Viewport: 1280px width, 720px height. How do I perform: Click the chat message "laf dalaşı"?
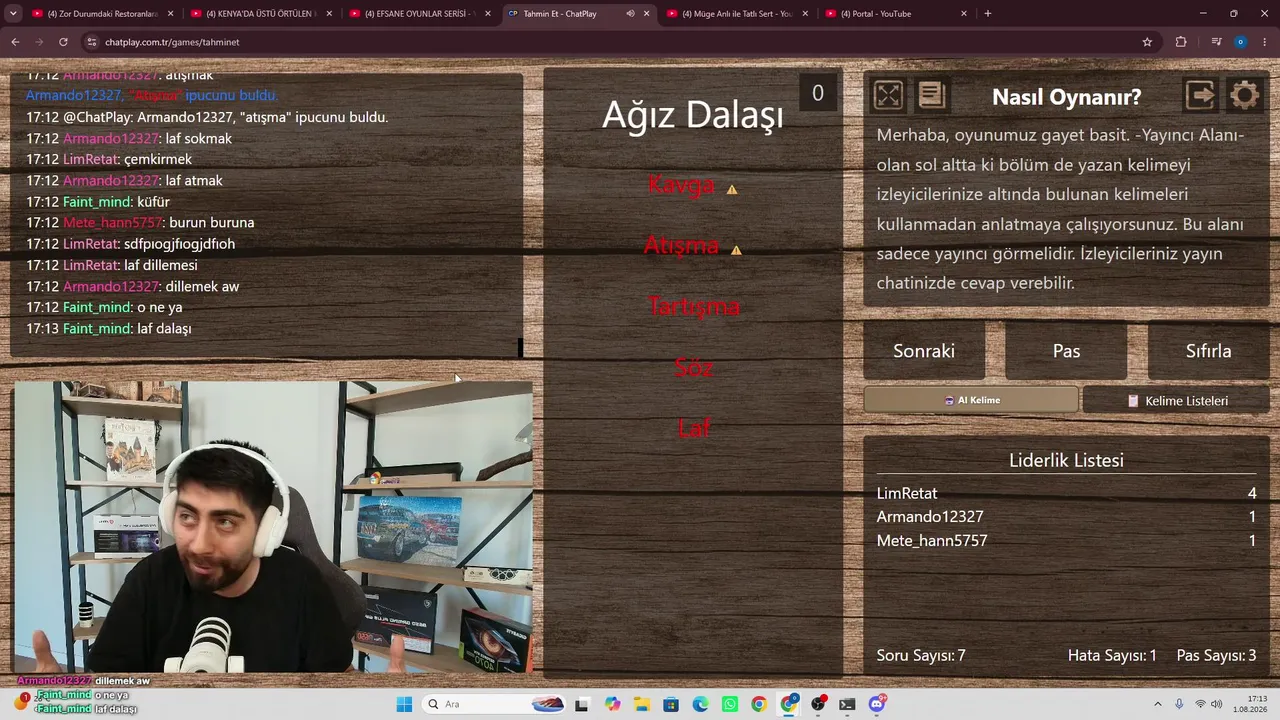164,328
